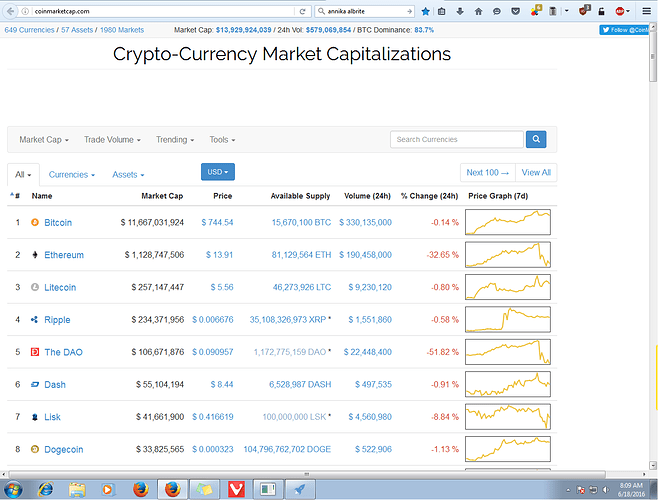Show hidden tray icons arrow
Viewport: 658px width, 500px height.
tap(568, 490)
